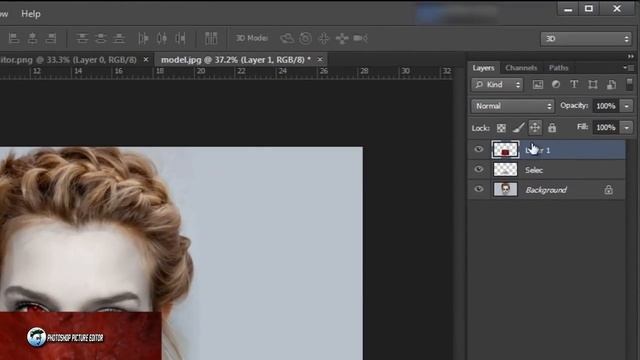
Task: Distribute top edges icon
Action: click(x=82, y=38)
